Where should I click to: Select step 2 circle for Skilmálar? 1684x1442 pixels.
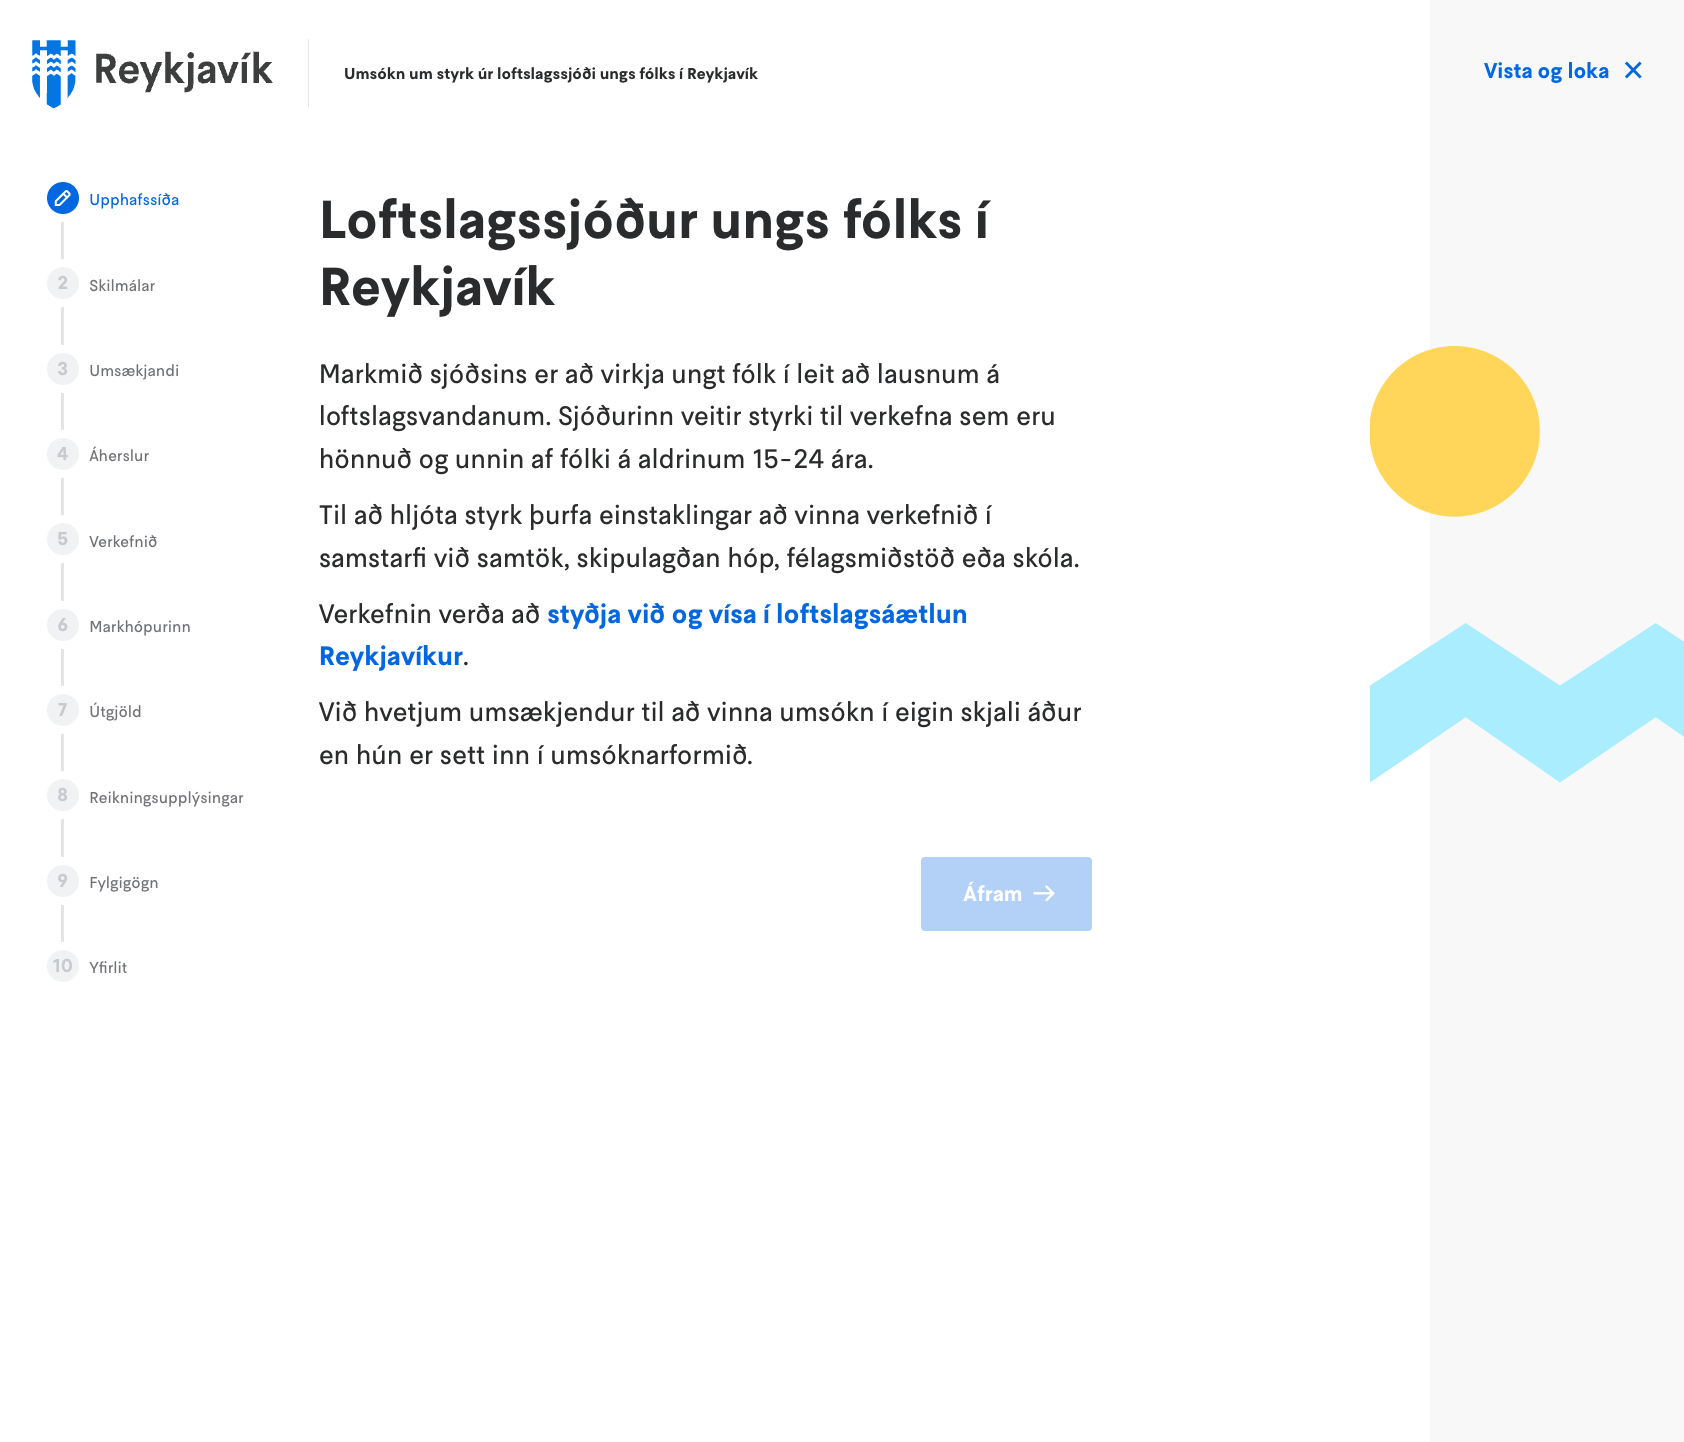click(x=63, y=284)
